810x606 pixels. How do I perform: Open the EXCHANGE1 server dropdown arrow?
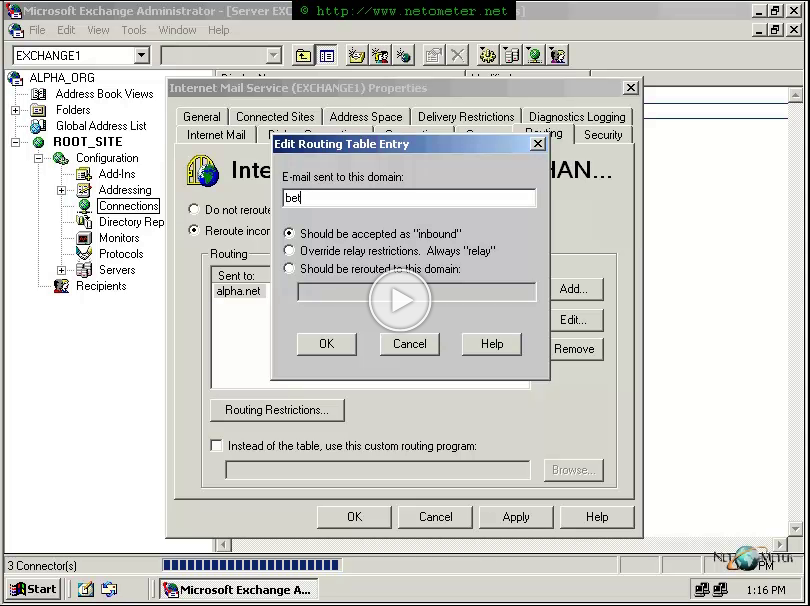[141, 55]
